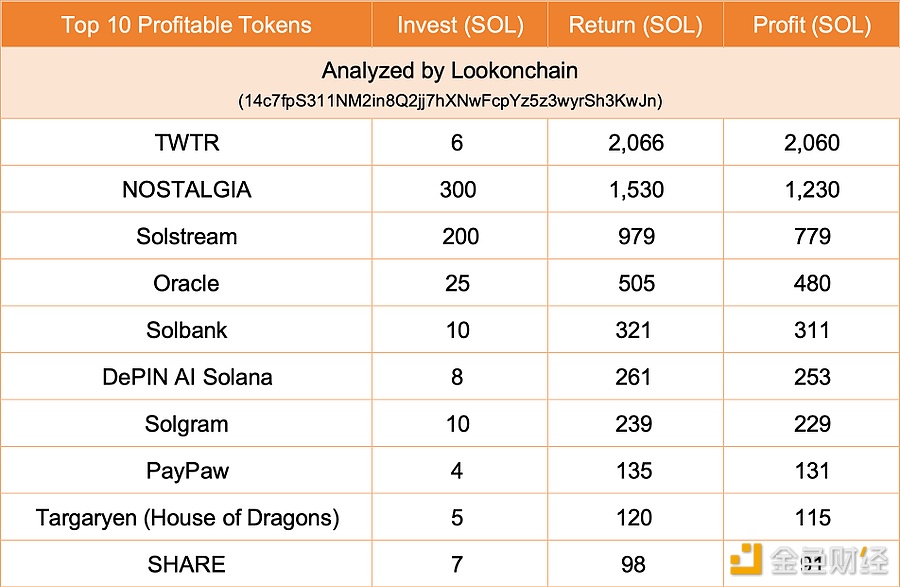Select the Solbank token cell
Viewport: 900px width, 587px height.
coord(186,331)
